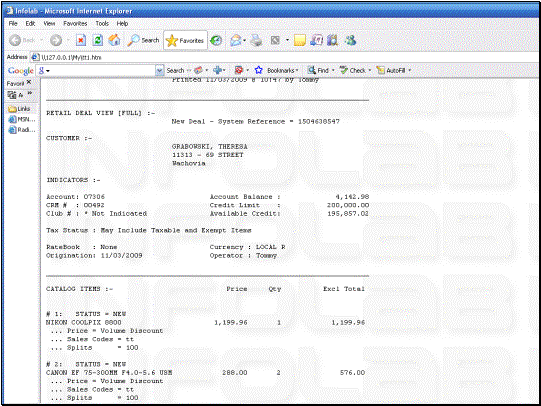Open the File menu

coord(13,23)
